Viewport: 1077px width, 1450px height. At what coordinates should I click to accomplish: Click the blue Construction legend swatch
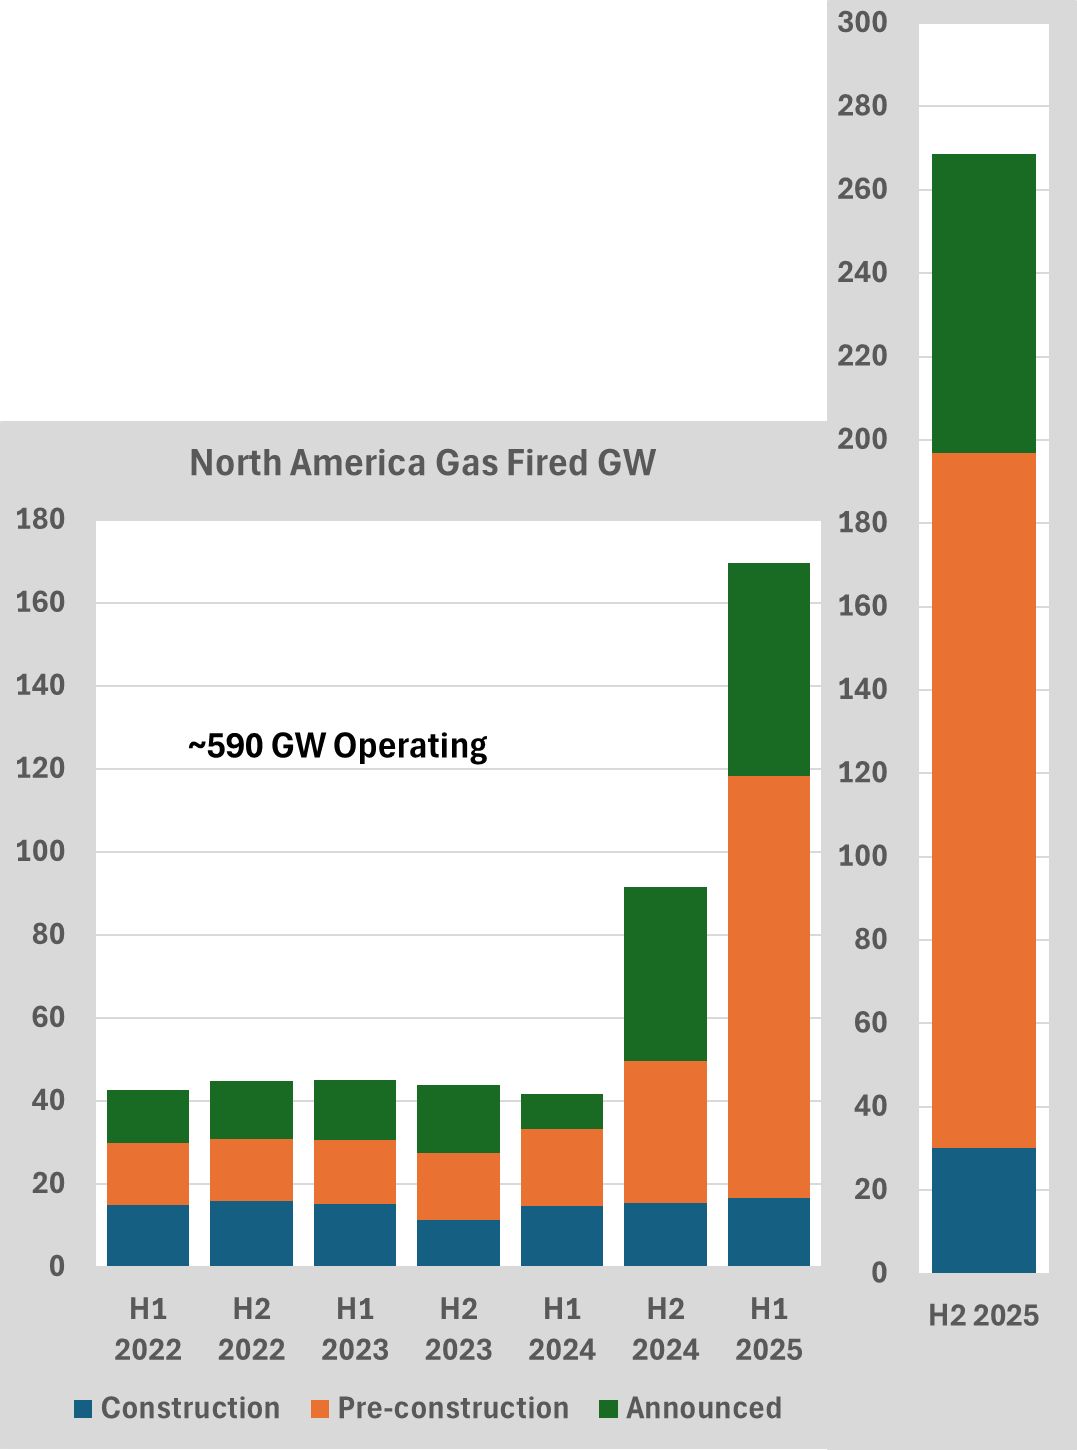pyautogui.click(x=83, y=1409)
